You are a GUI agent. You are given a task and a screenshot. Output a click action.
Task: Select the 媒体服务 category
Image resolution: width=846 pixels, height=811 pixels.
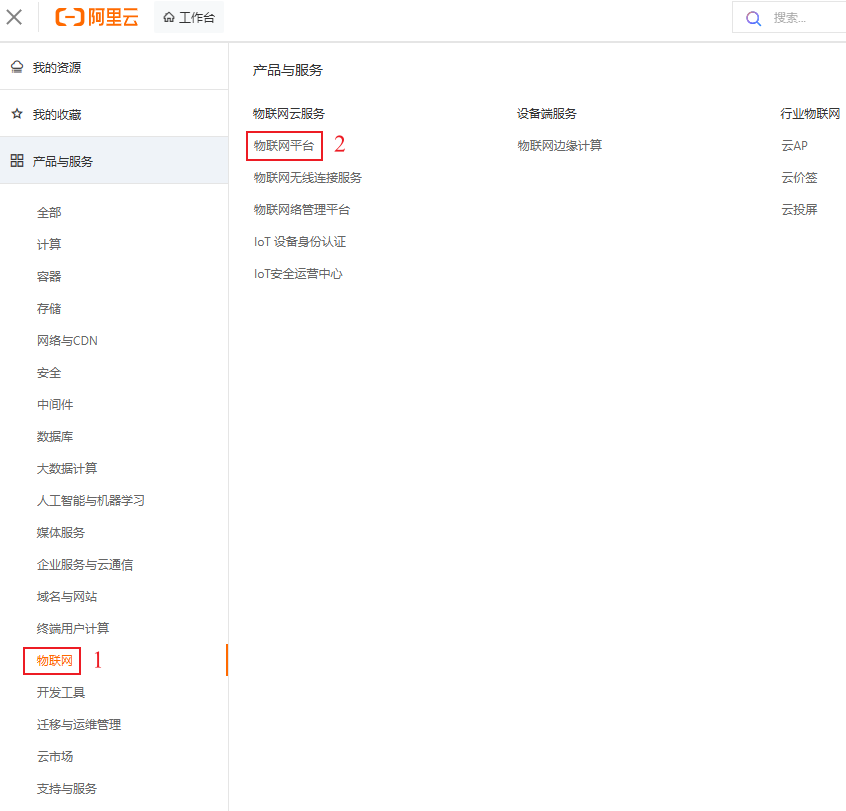pos(60,532)
